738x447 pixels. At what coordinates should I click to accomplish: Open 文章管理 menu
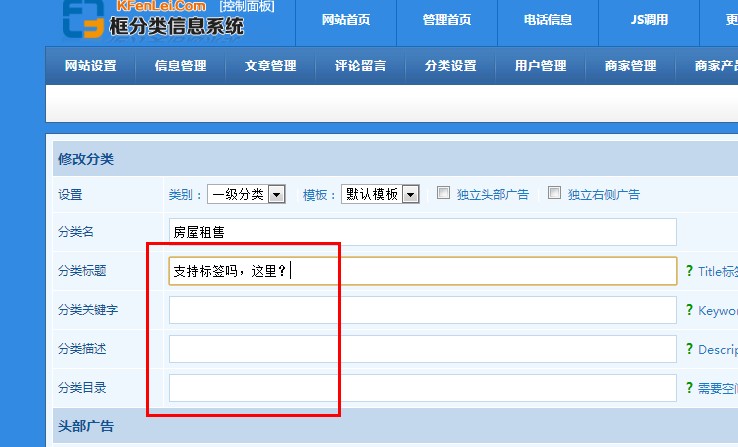point(271,66)
